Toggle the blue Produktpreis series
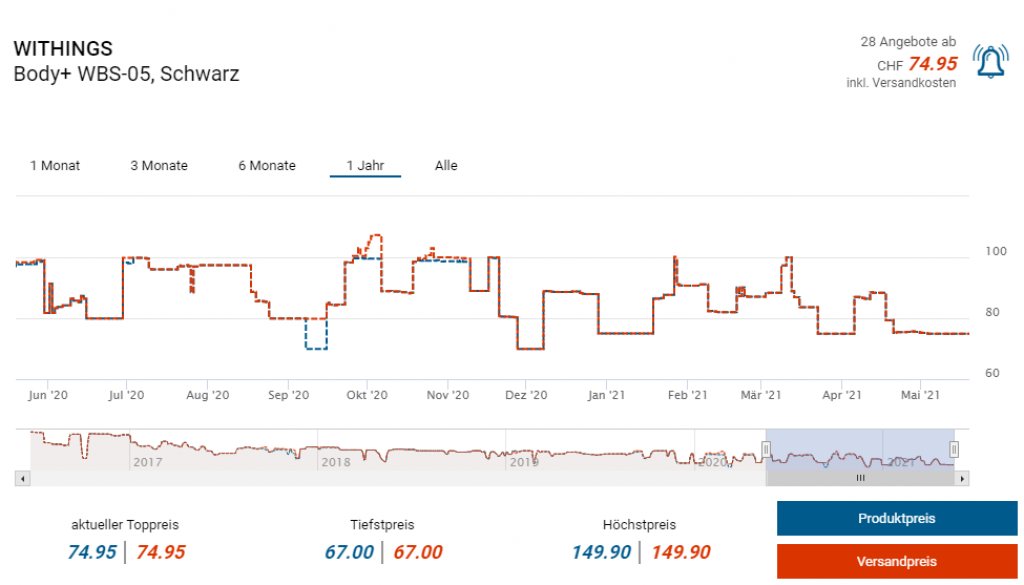1024x585 pixels. [896, 518]
